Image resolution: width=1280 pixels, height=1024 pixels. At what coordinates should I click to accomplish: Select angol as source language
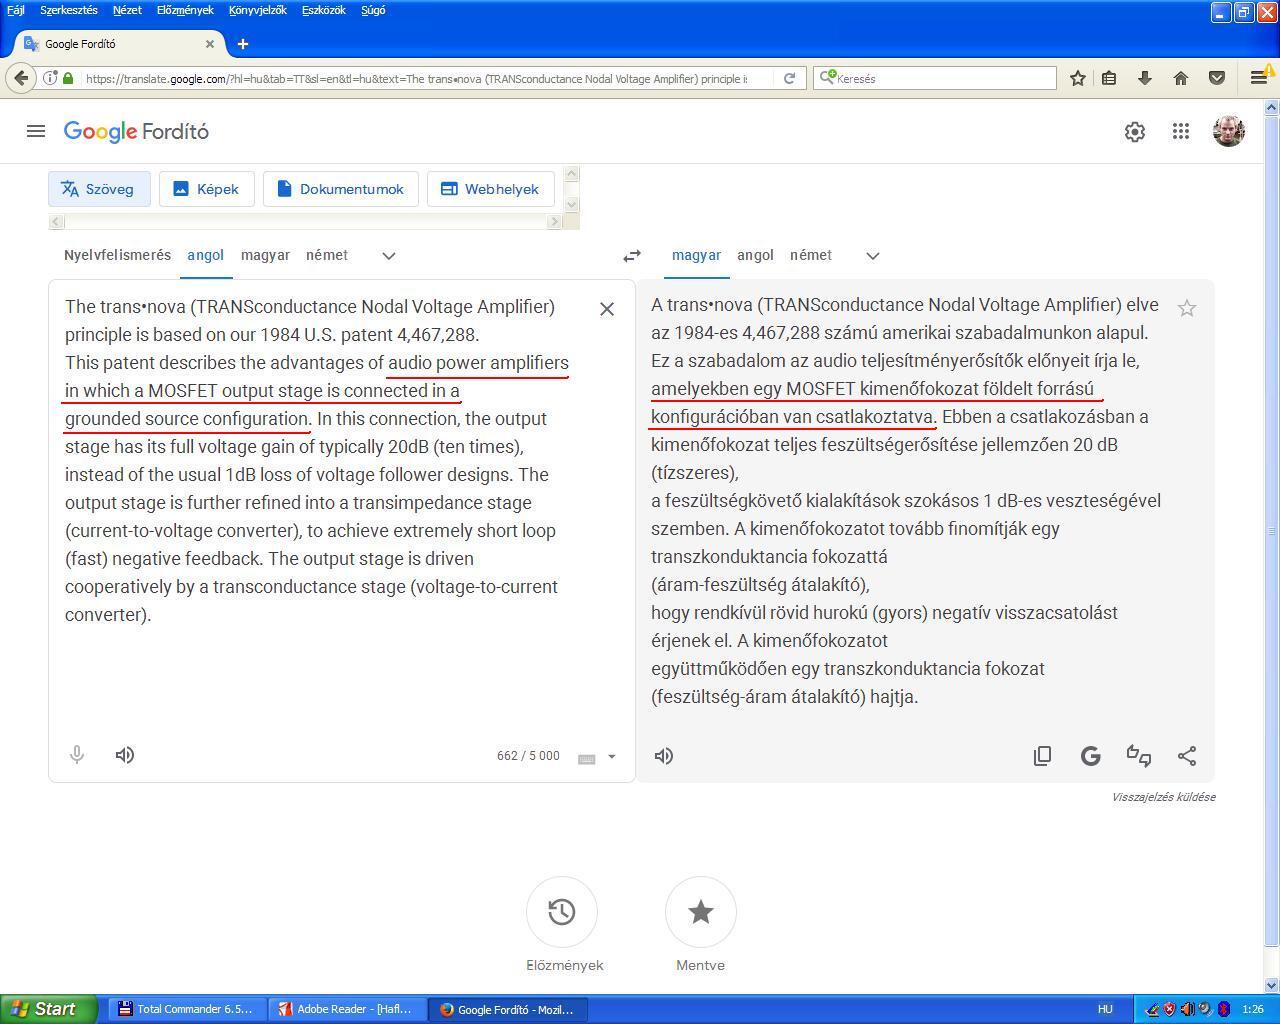(x=205, y=255)
